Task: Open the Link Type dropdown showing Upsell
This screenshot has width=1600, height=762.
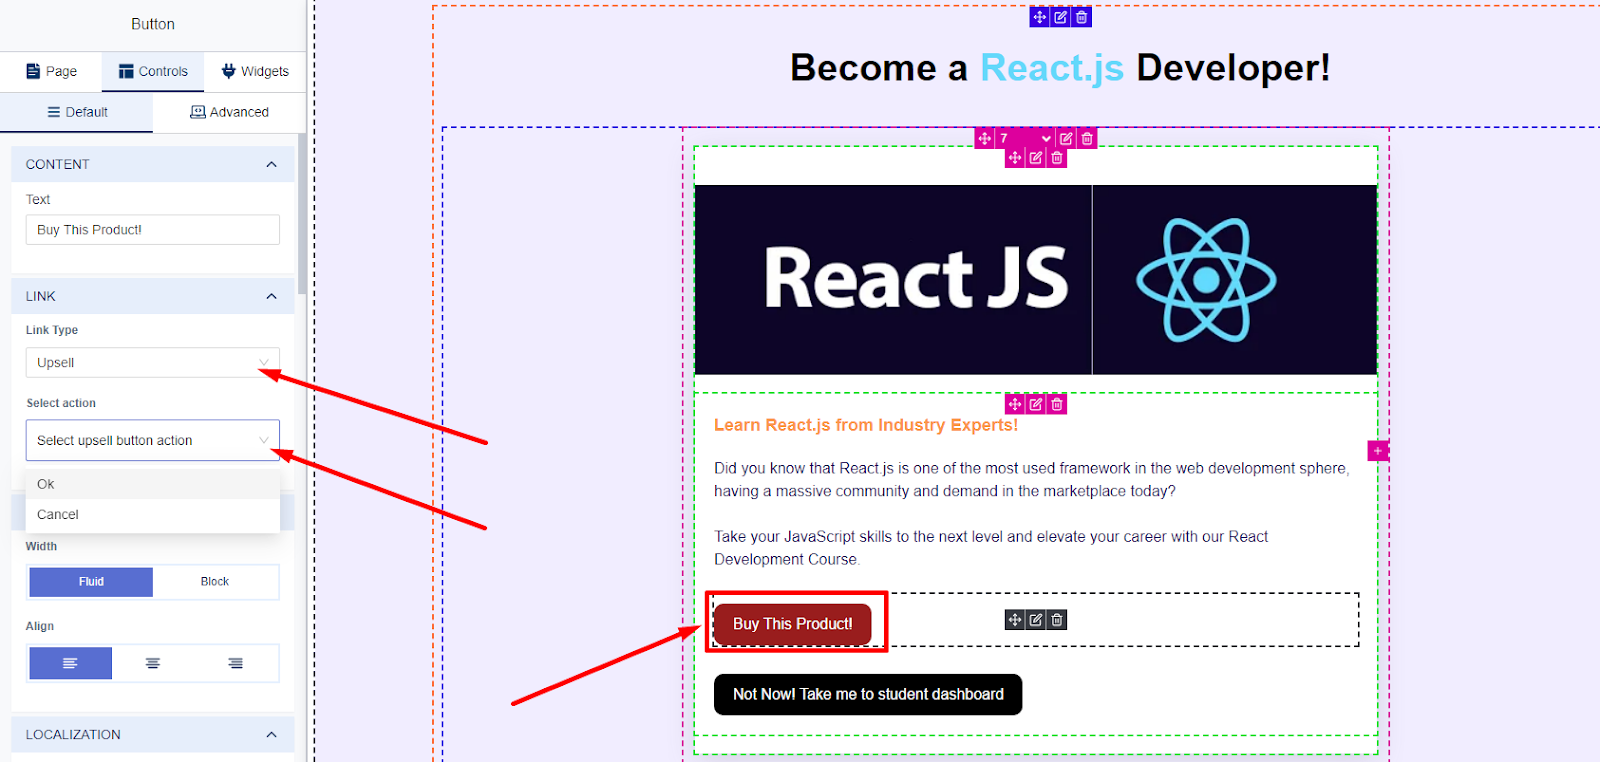Action: 152,362
